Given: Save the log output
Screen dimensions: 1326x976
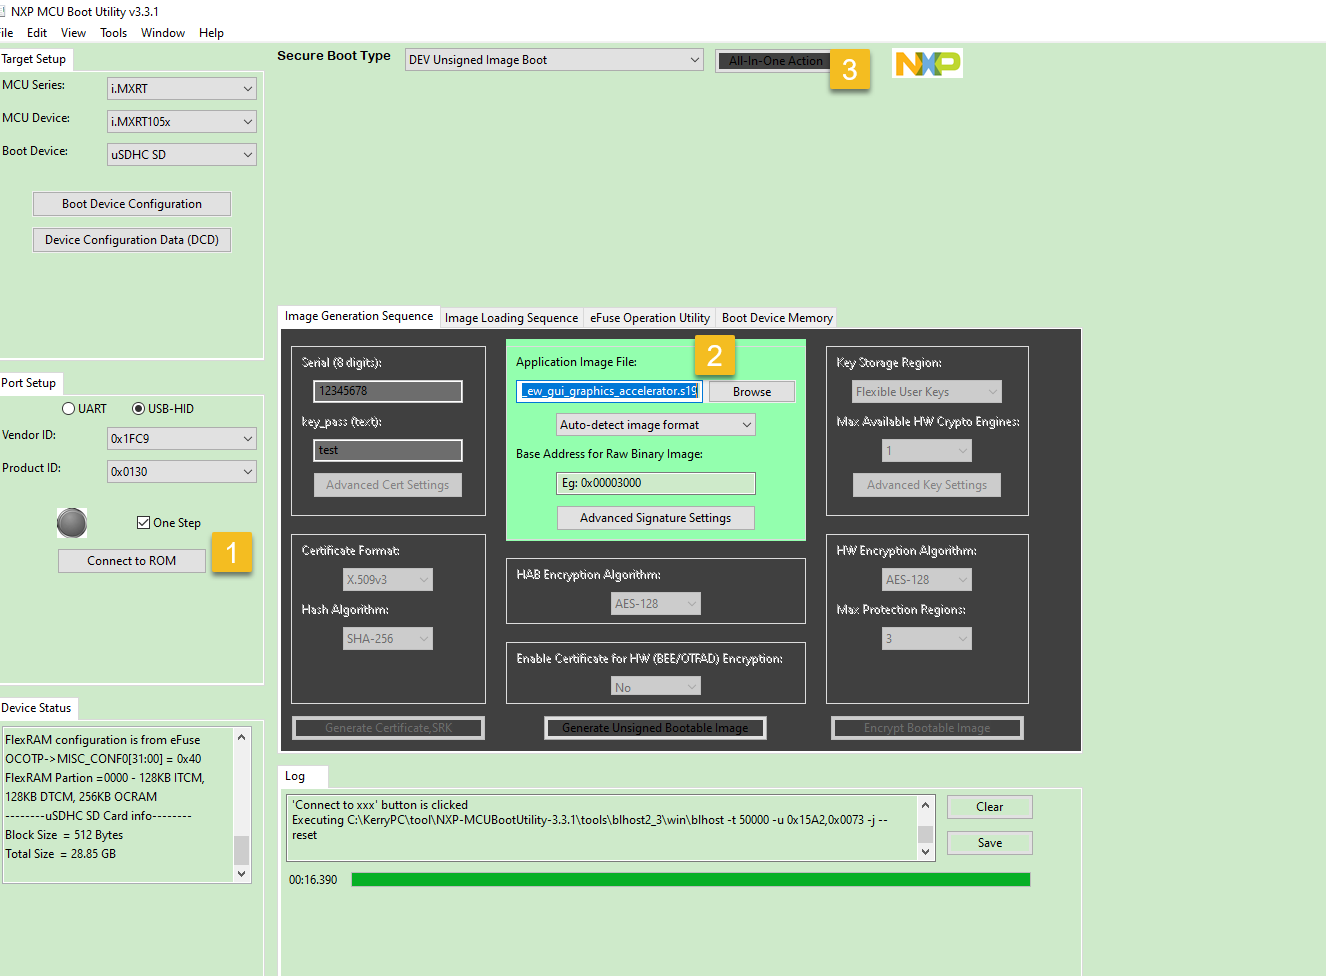Looking at the screenshot, I should (x=990, y=843).
